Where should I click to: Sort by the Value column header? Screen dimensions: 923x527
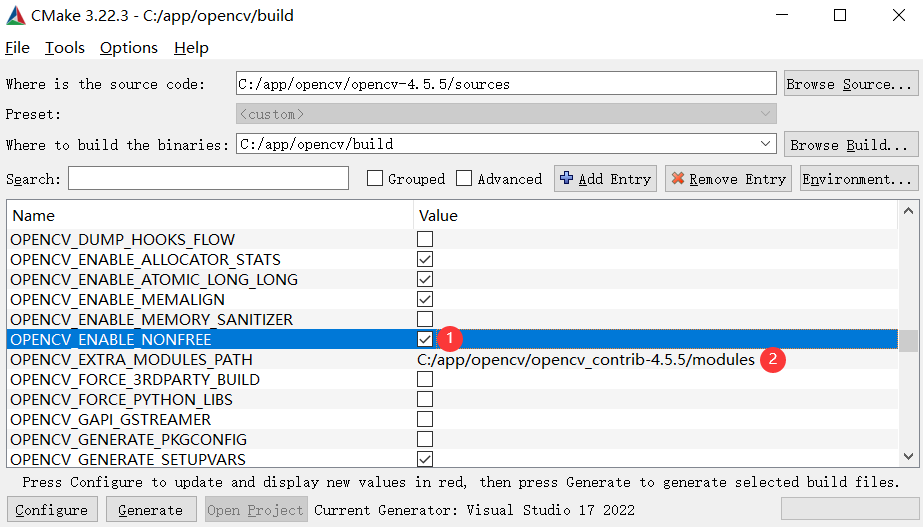[x=656, y=216]
